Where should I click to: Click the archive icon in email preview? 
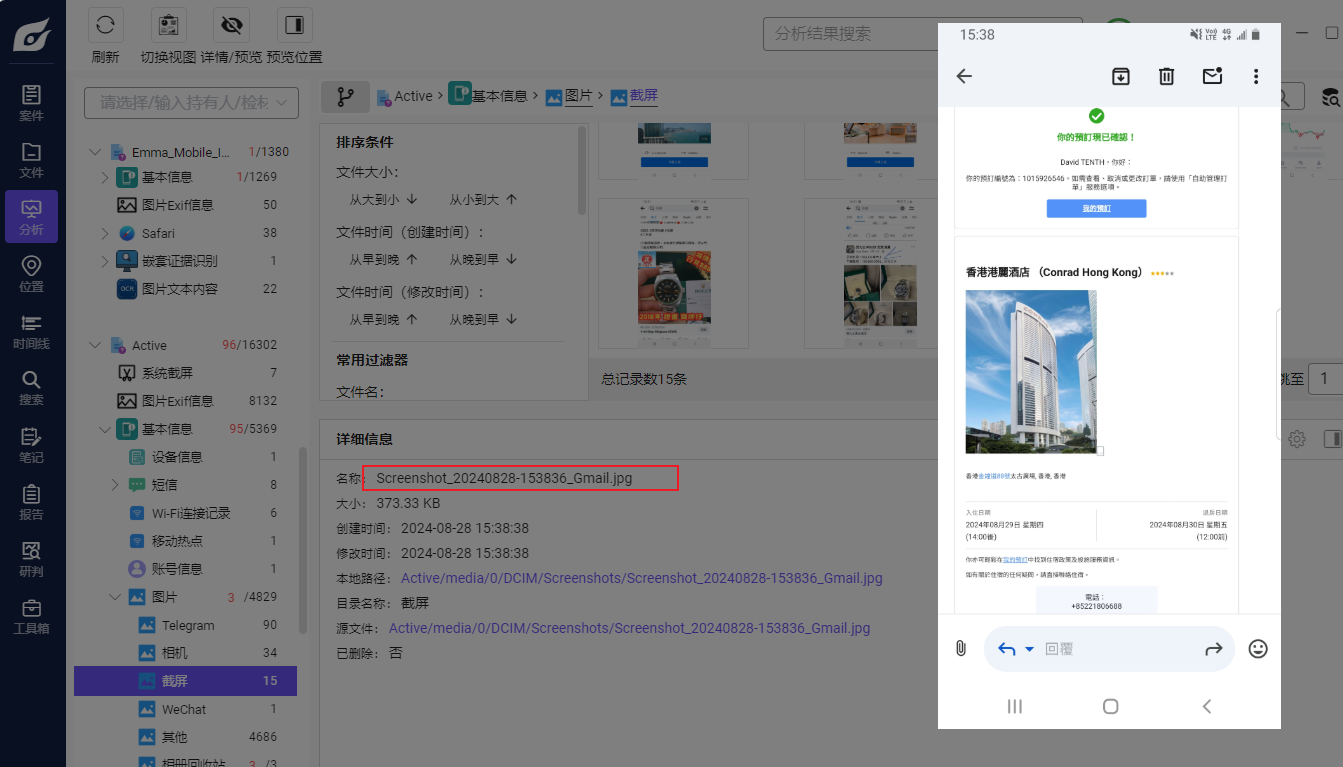click(x=1121, y=76)
